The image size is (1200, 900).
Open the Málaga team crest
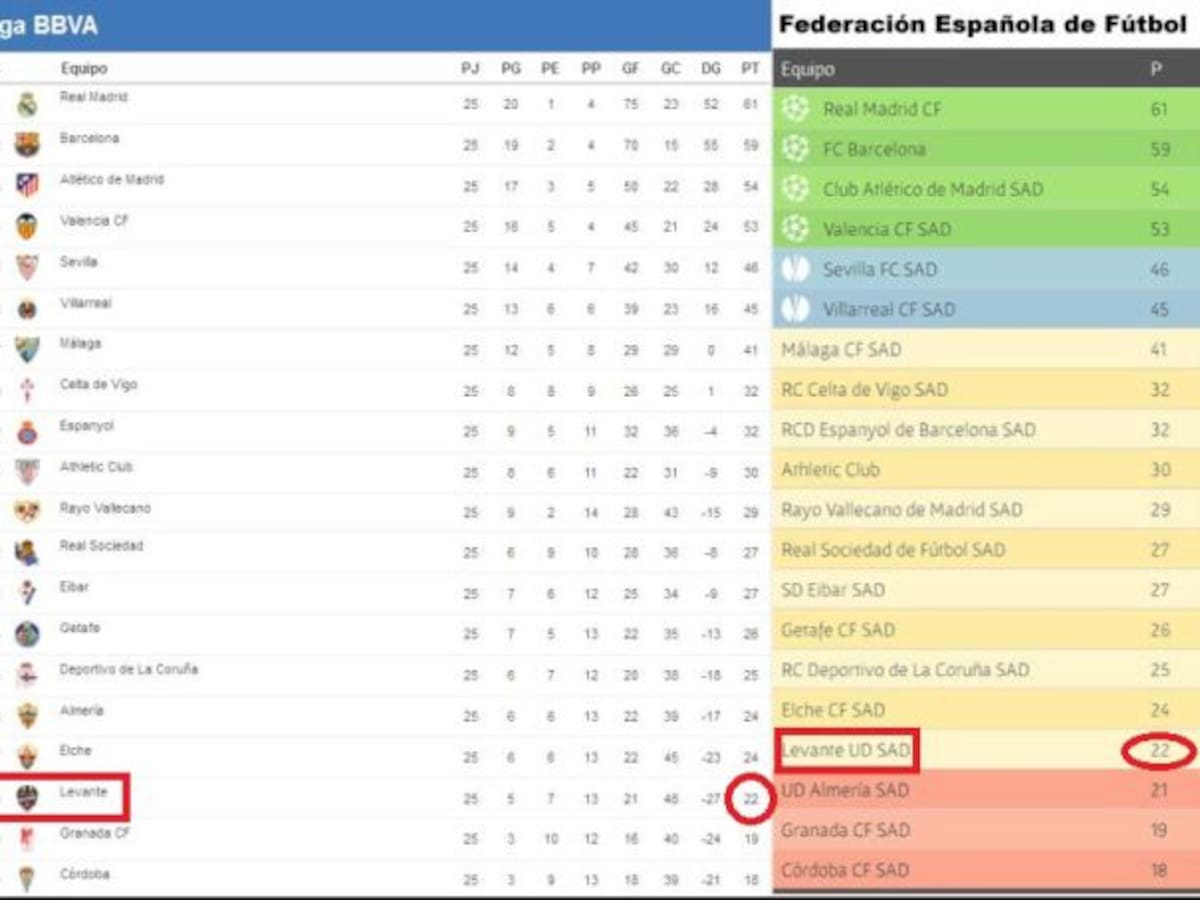point(27,349)
